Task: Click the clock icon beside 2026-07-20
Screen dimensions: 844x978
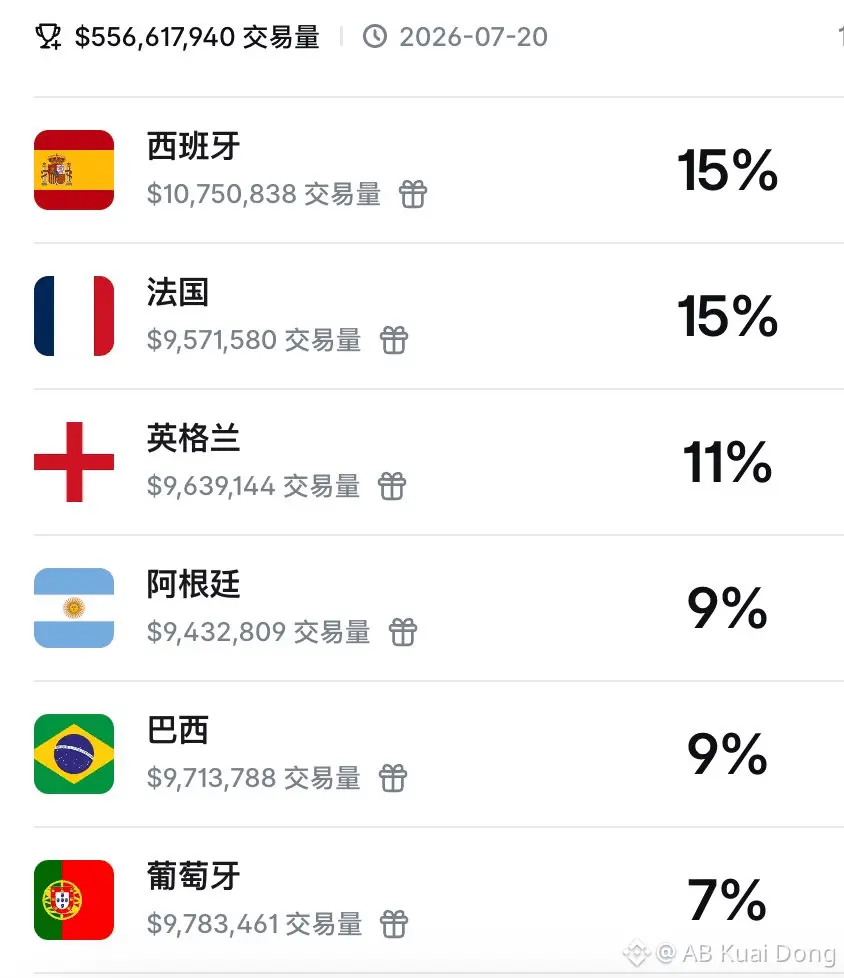Action: (x=374, y=38)
